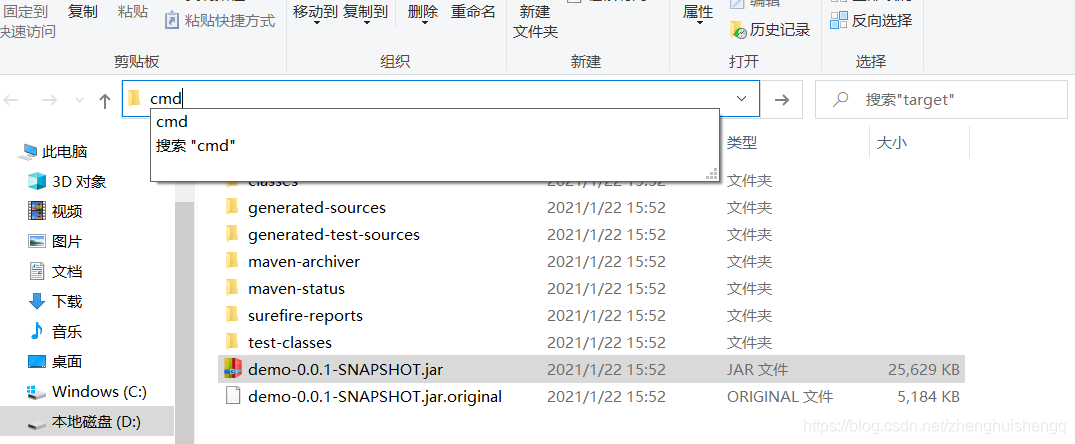Click the ORIGINAL file type cell

[780, 396]
